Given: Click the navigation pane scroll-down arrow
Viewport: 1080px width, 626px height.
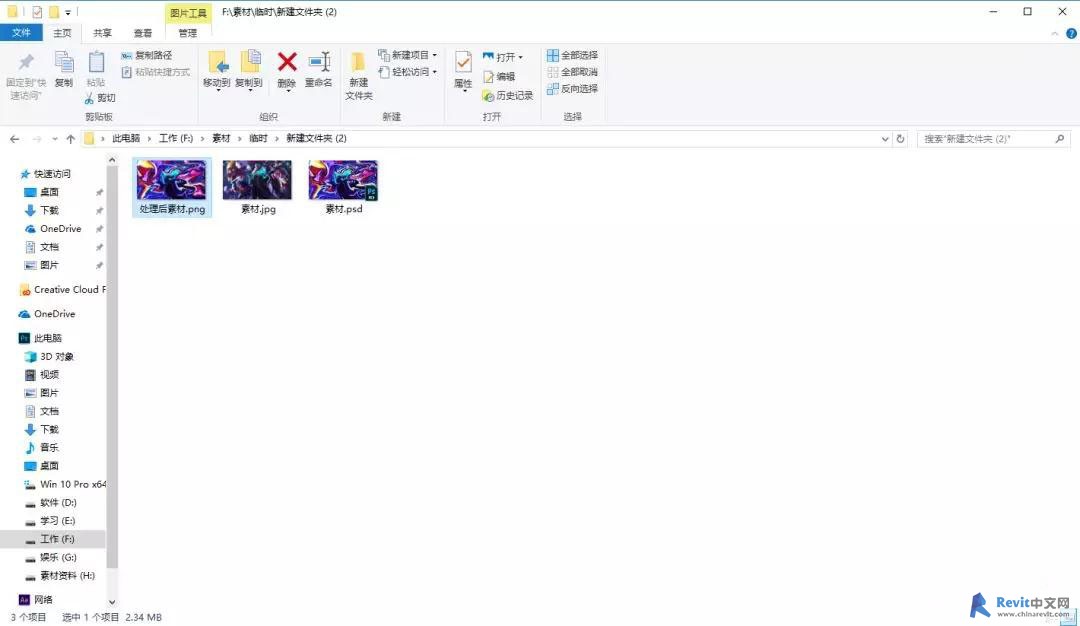Looking at the screenshot, I should (112, 603).
